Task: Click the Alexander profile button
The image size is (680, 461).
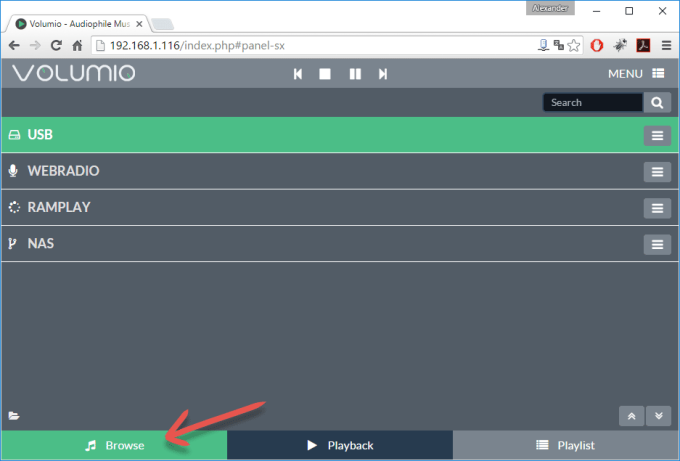Action: (x=550, y=8)
